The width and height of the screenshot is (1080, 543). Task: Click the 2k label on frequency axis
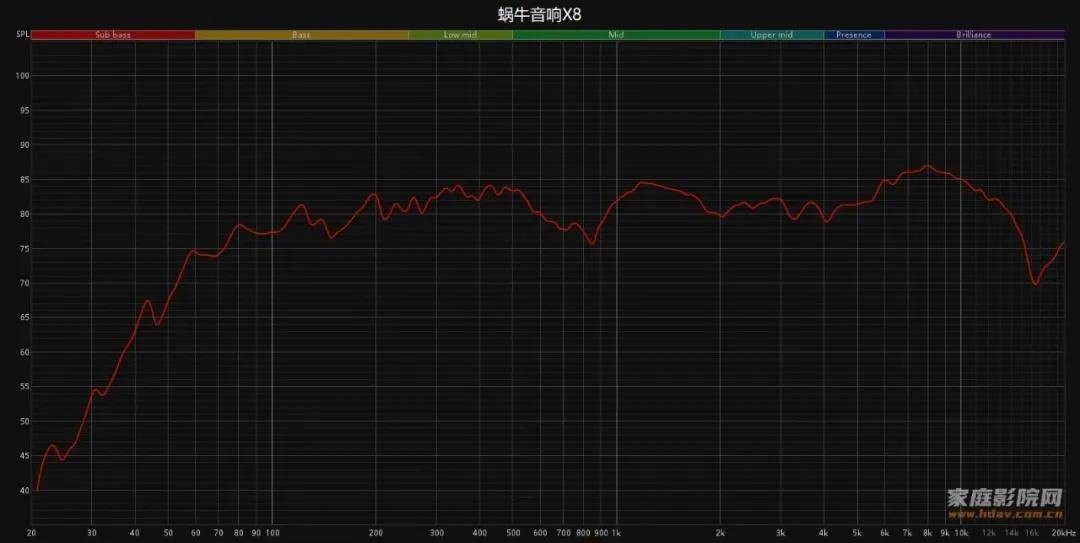coord(720,533)
